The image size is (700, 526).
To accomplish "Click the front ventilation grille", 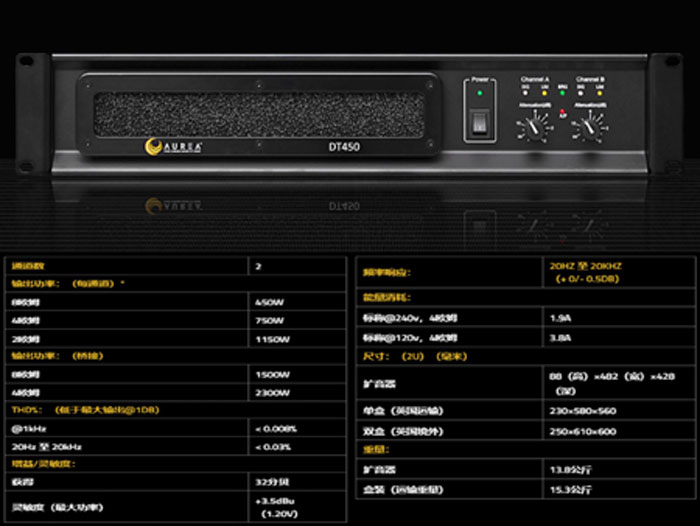I will 259,114.
